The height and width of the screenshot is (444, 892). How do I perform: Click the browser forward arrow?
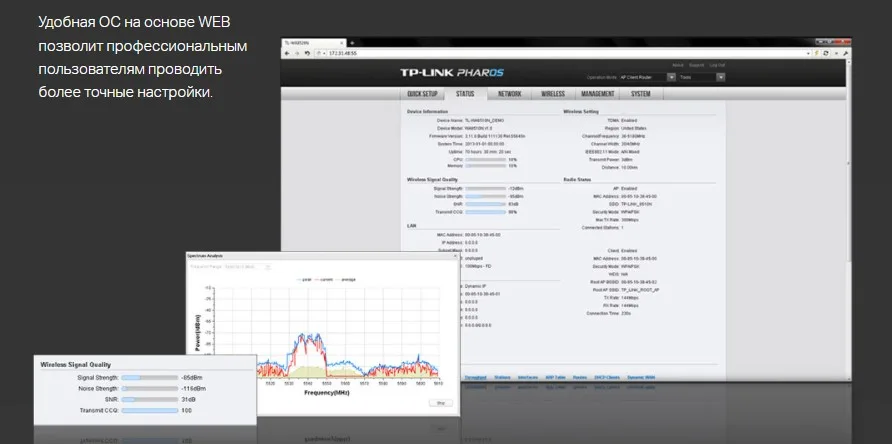[295, 52]
